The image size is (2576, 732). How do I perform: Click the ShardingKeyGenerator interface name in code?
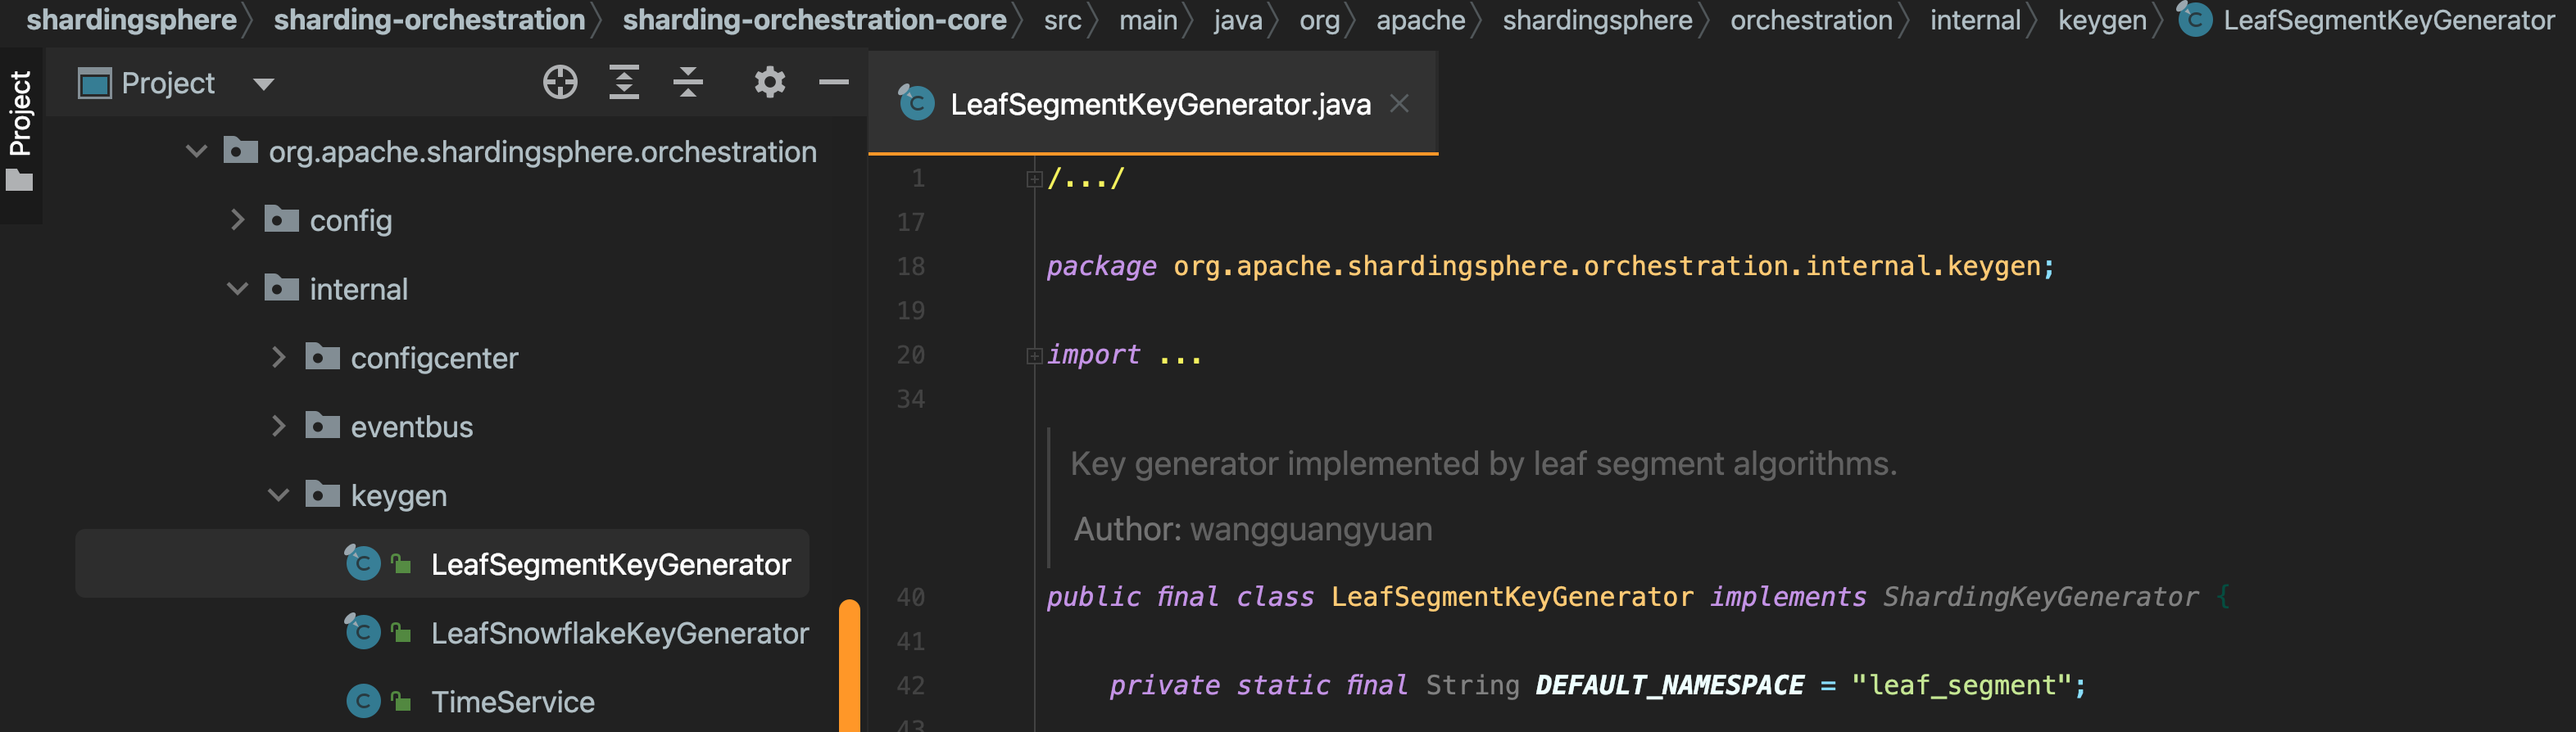(2040, 597)
